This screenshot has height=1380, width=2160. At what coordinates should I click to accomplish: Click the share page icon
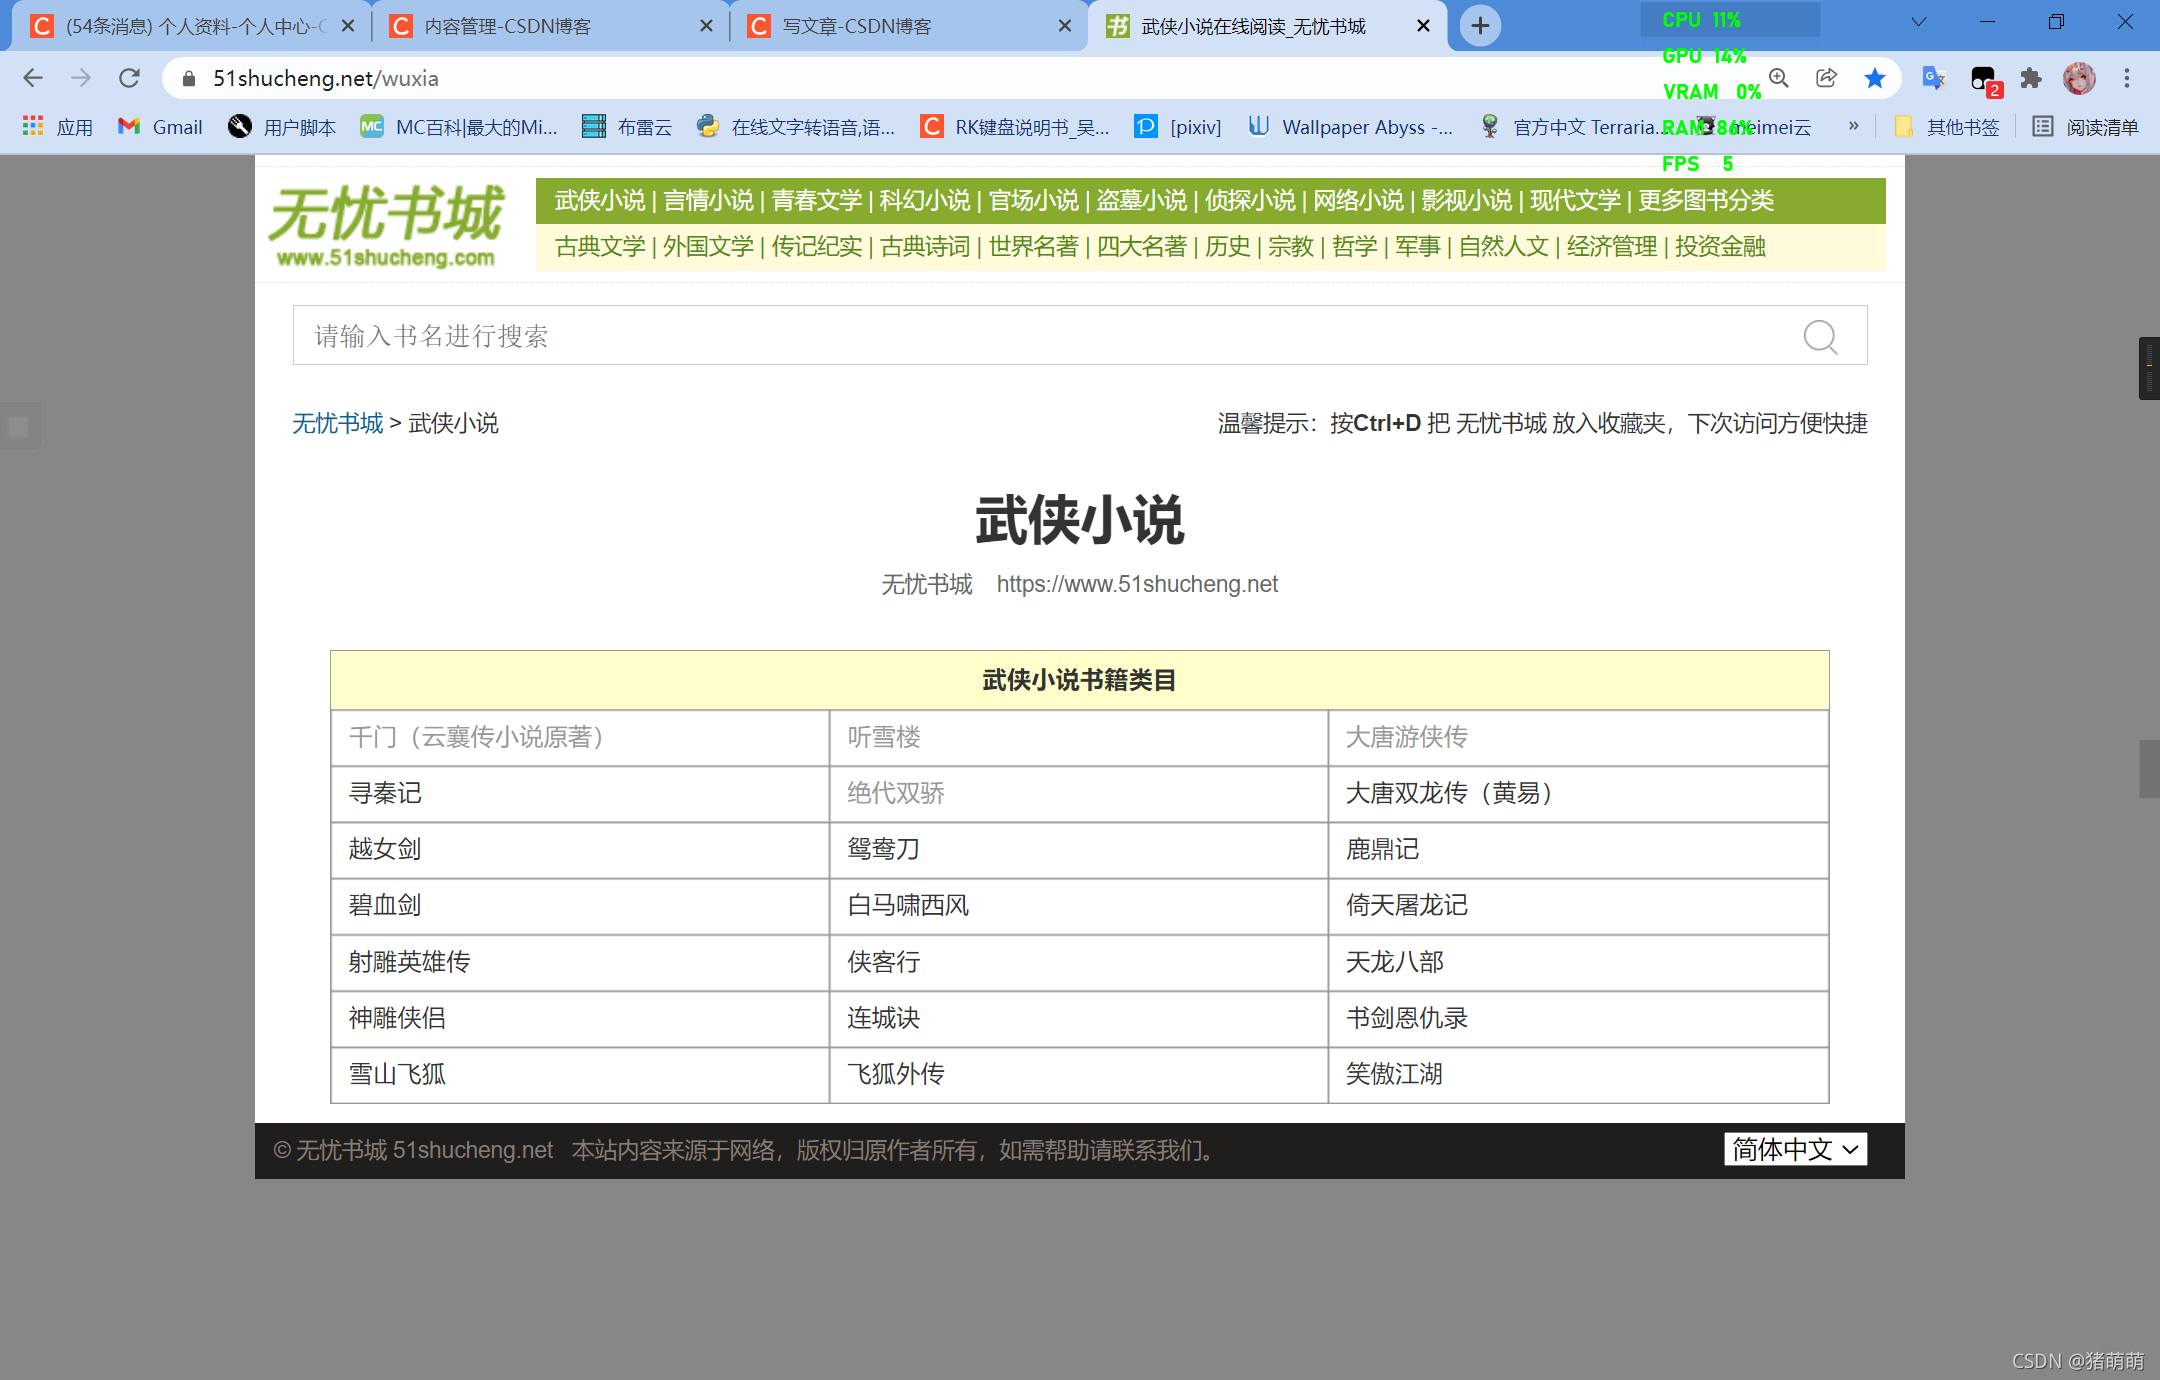point(1826,78)
